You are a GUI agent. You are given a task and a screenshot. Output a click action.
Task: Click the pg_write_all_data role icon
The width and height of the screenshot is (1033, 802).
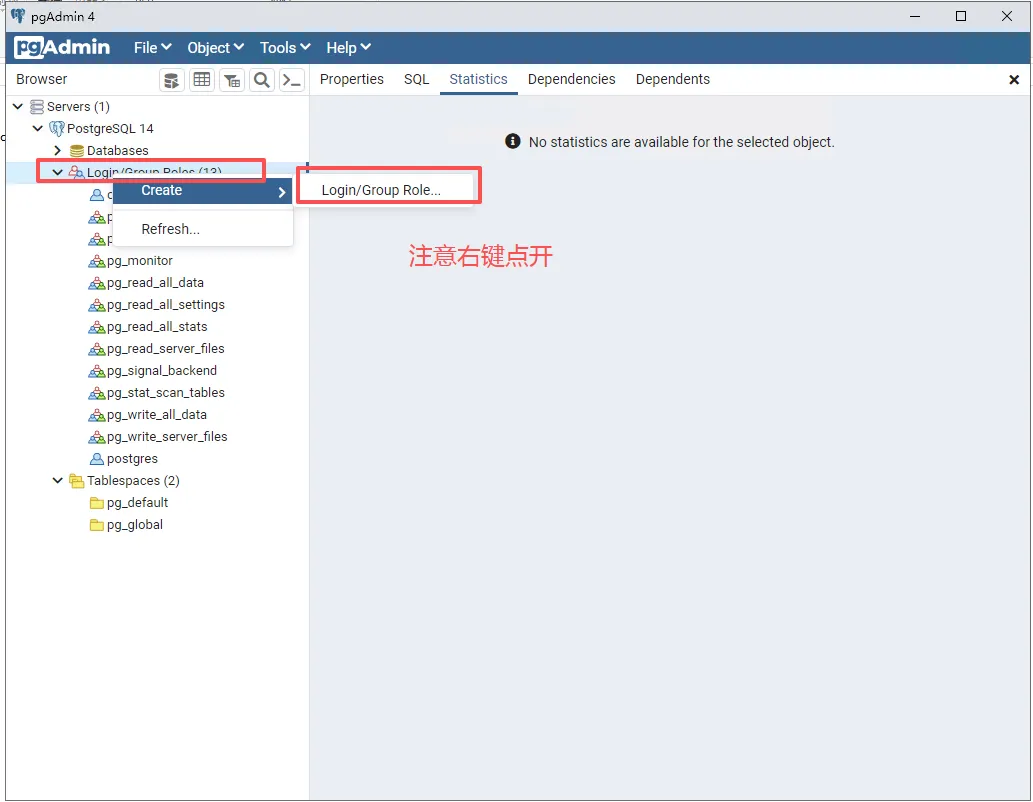(97, 415)
